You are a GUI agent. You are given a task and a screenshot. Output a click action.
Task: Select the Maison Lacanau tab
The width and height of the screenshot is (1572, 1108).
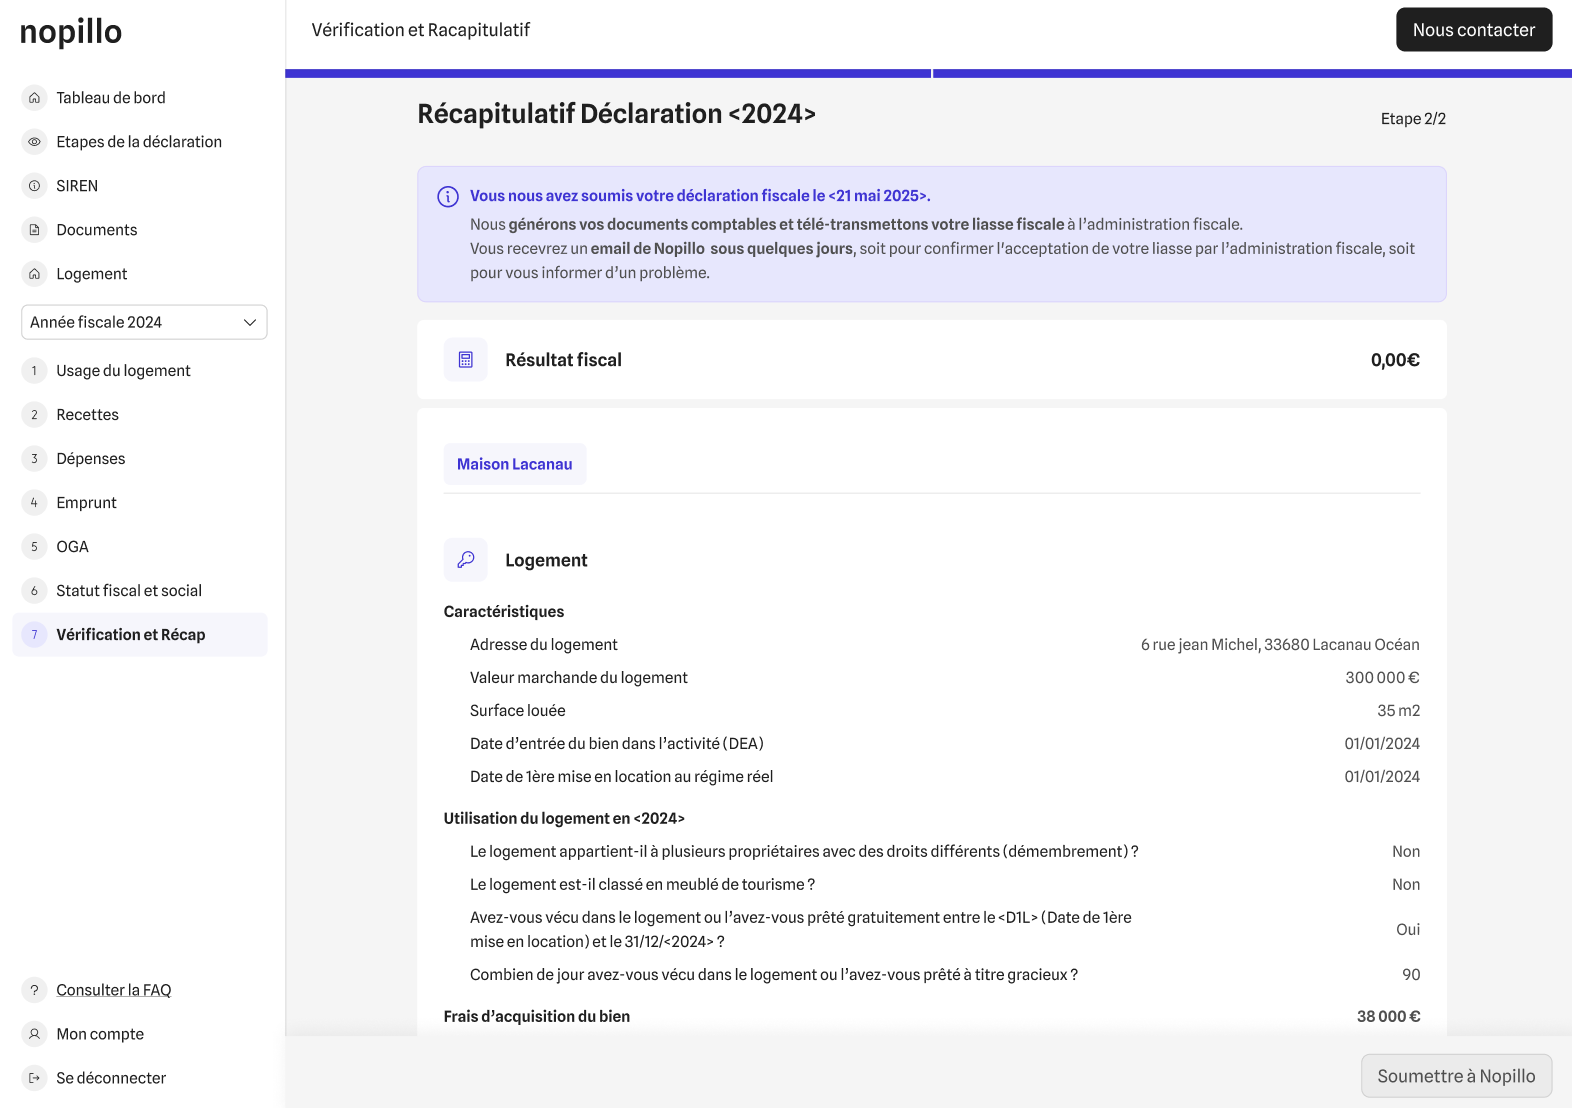[x=514, y=464]
